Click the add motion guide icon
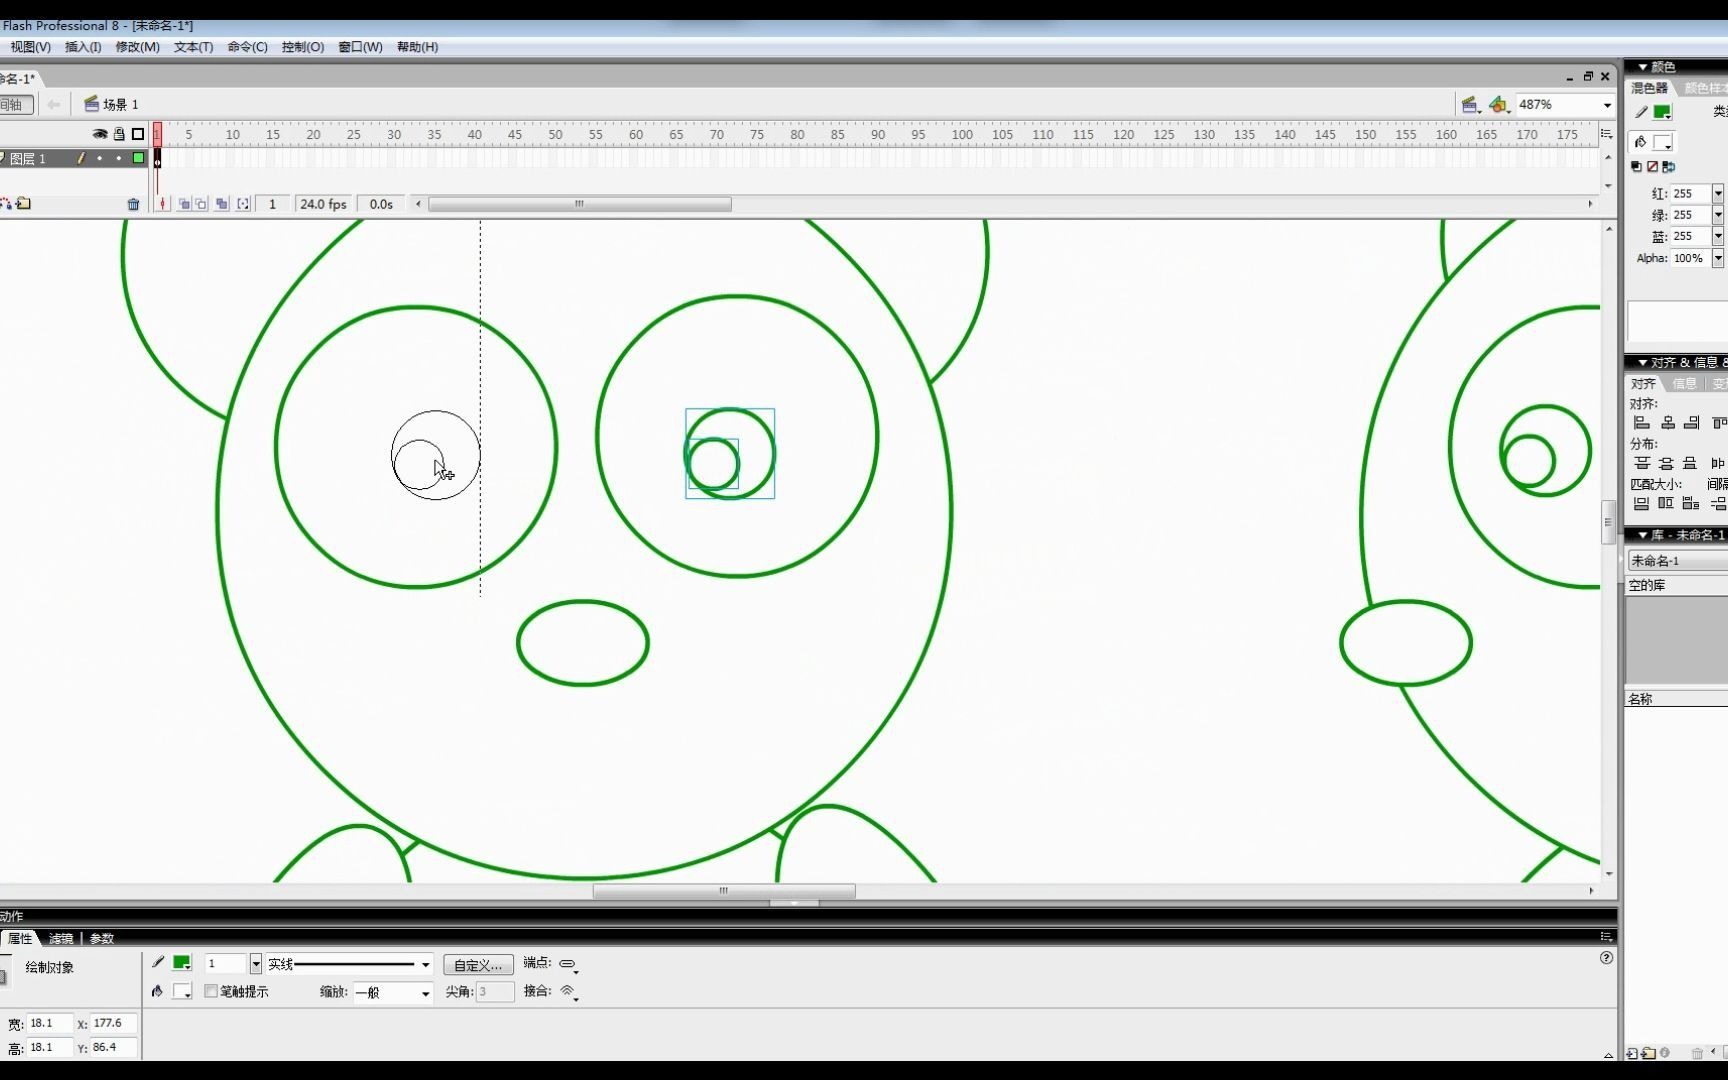This screenshot has width=1728, height=1080. pos(5,204)
